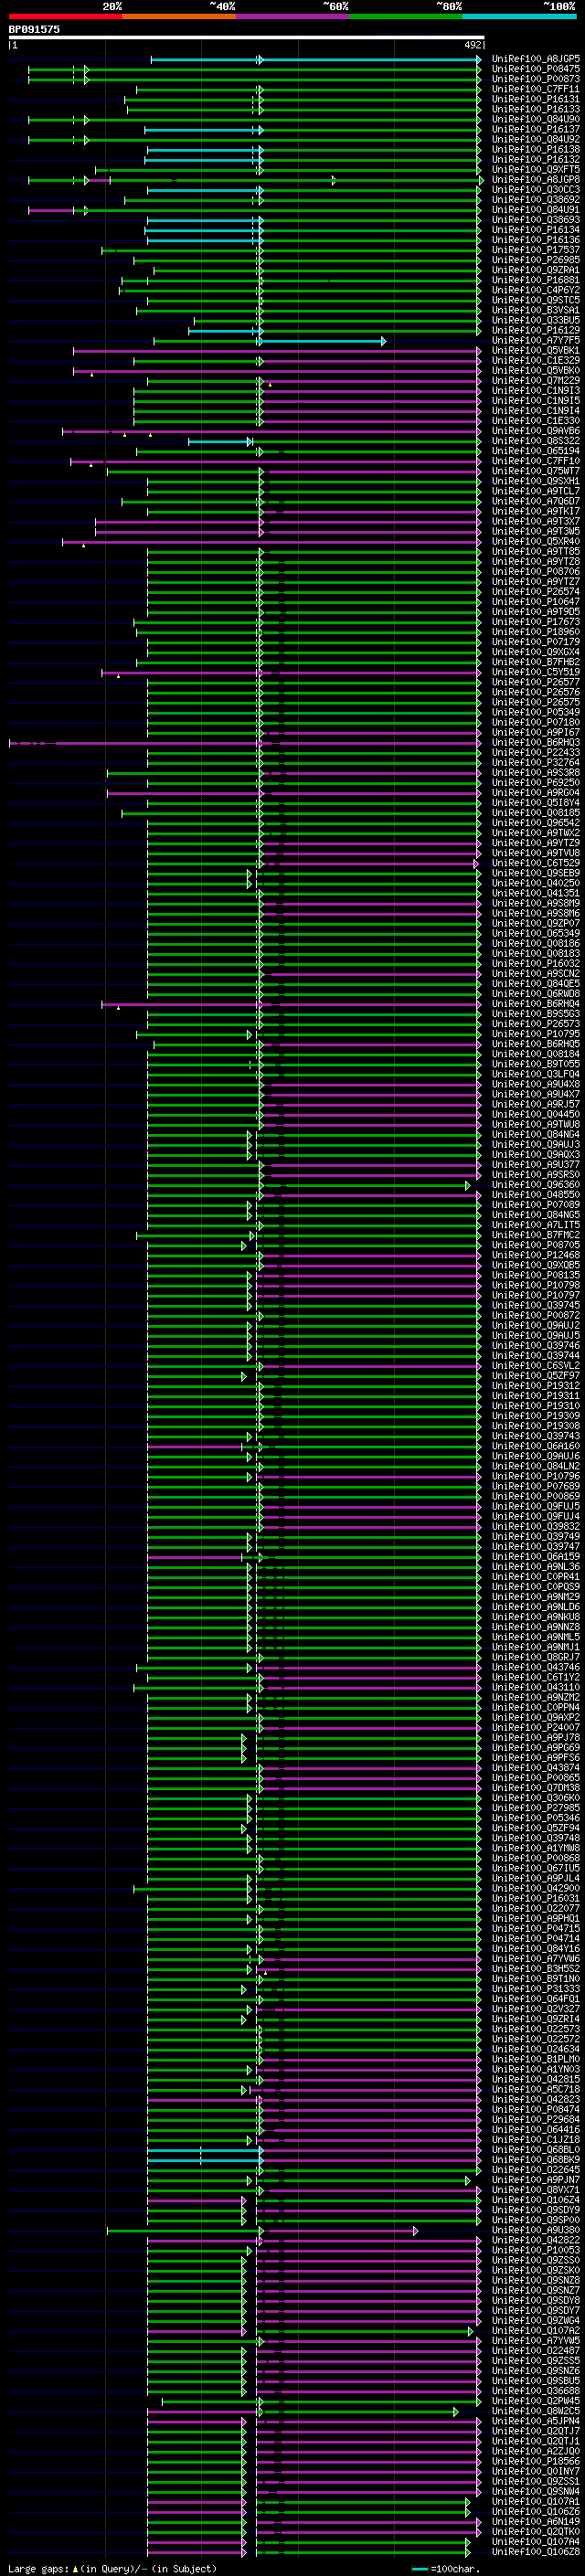Click the cyan alignment bar for UniRef100_A7Y7F5

click(x=322, y=341)
